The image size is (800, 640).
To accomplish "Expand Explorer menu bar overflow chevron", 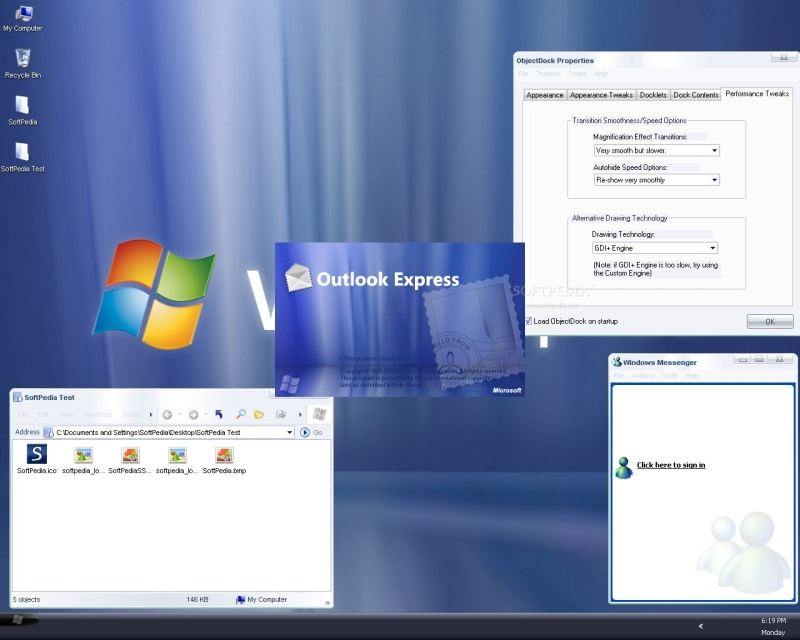I will 151,414.
